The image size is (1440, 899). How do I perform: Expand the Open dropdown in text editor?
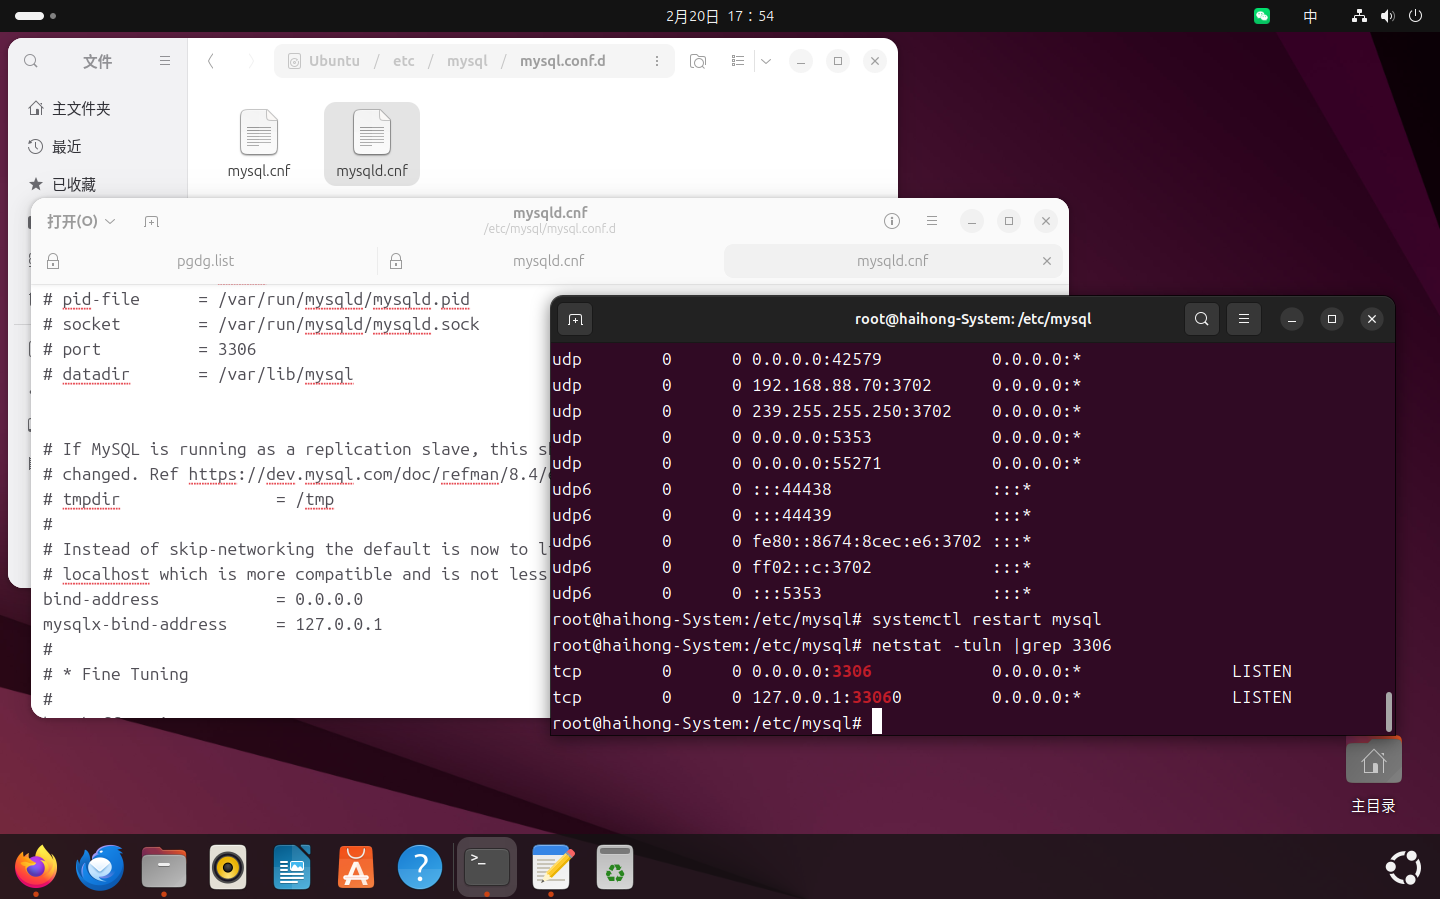click(81, 221)
